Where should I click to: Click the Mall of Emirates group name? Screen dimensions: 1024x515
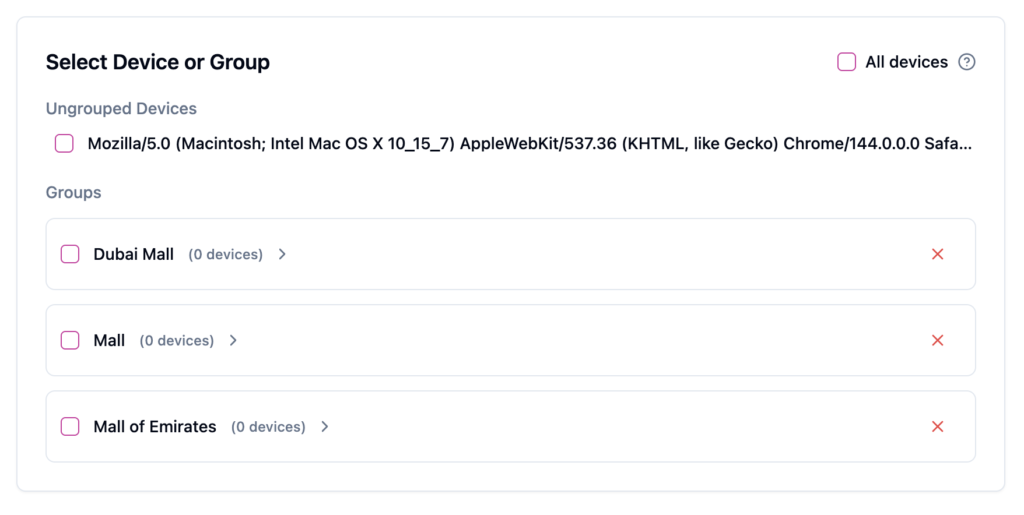[x=155, y=426]
